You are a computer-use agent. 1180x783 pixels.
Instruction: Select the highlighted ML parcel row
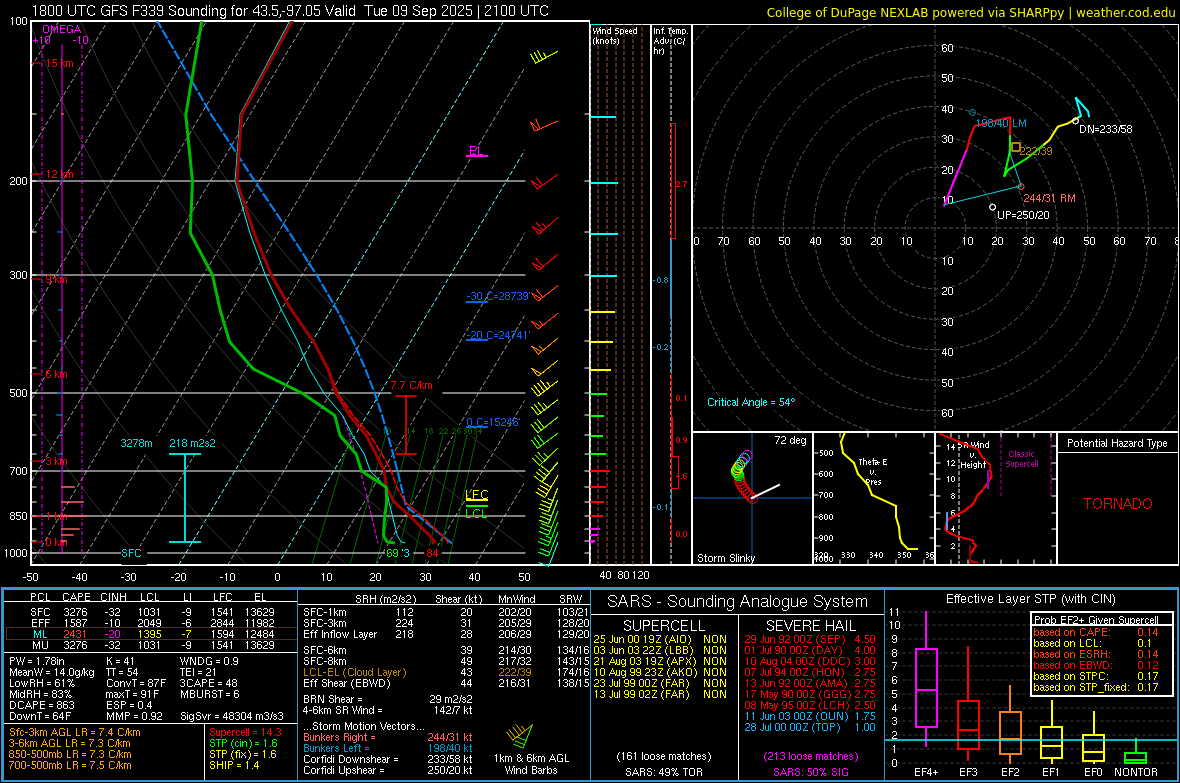tap(151, 634)
